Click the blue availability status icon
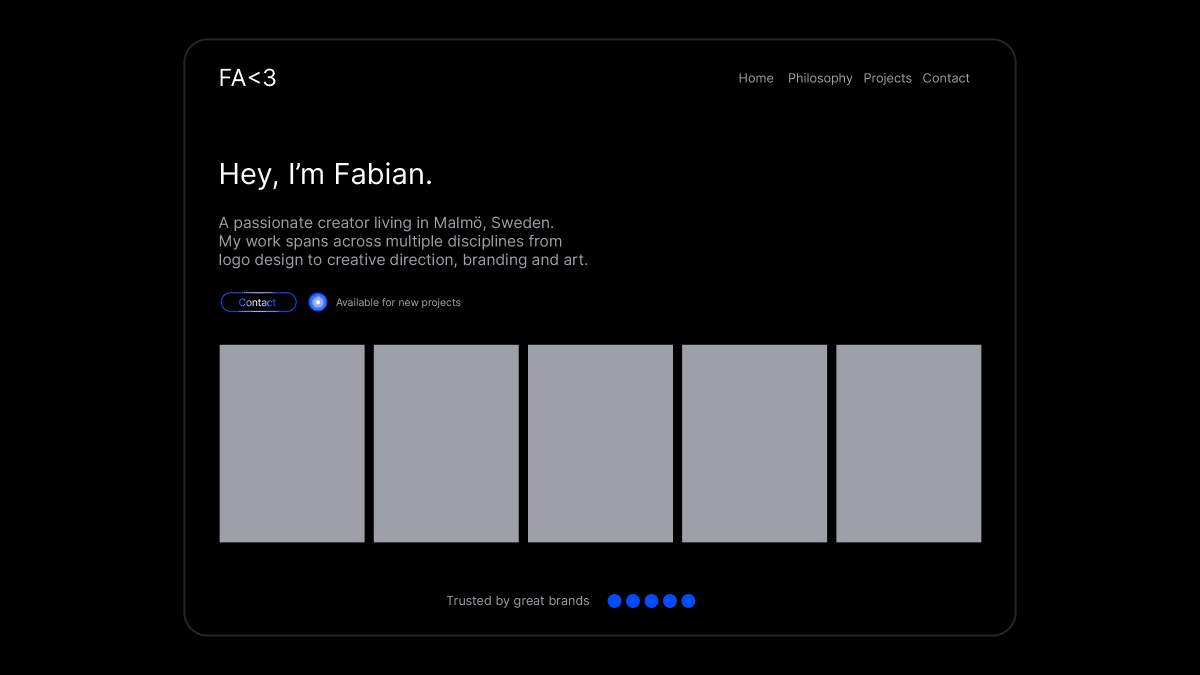The image size is (1200, 675). tap(318, 302)
